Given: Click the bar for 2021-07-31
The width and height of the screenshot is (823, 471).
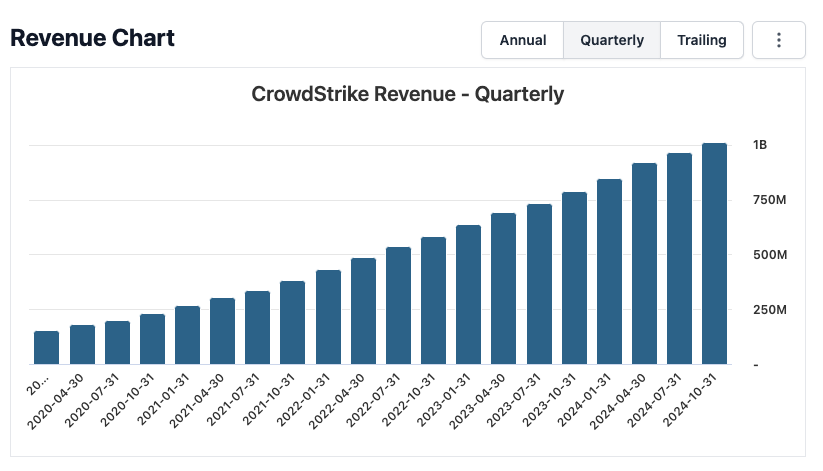Looking at the screenshot, I should click(257, 328).
